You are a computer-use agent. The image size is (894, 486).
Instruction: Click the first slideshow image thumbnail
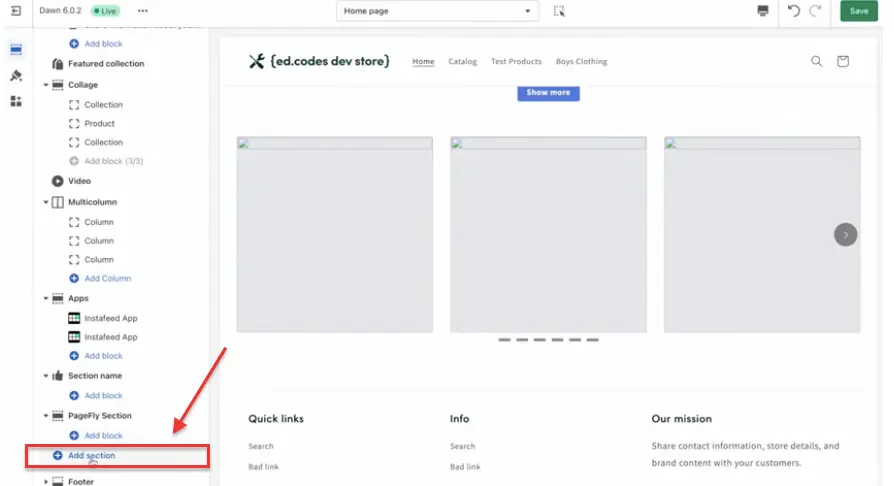[335, 234]
